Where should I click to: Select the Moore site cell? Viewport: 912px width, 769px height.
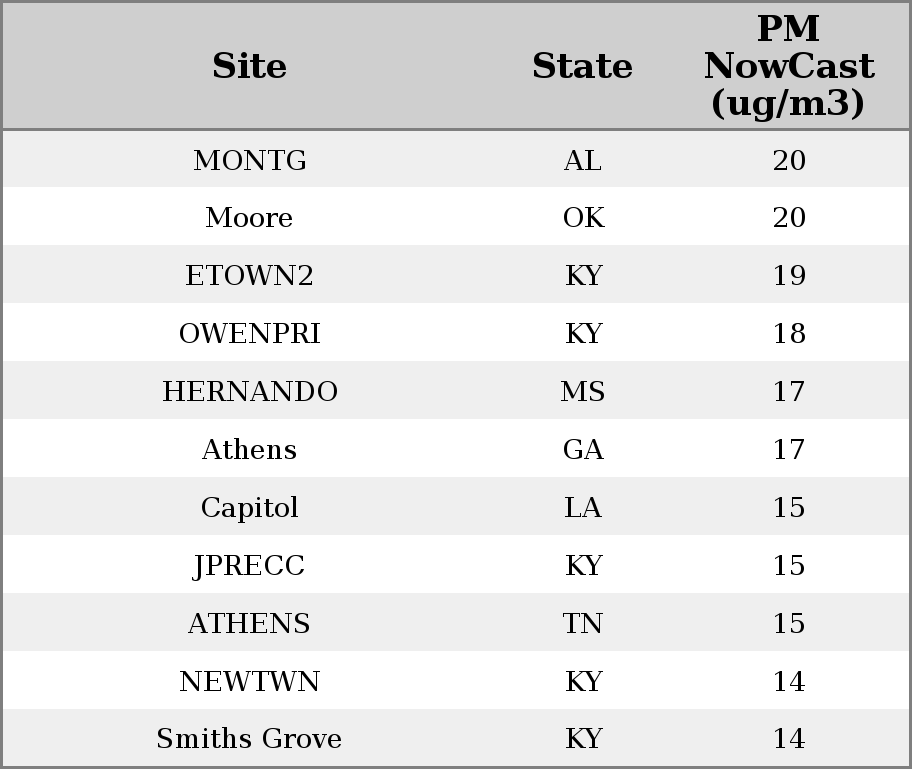click(250, 218)
